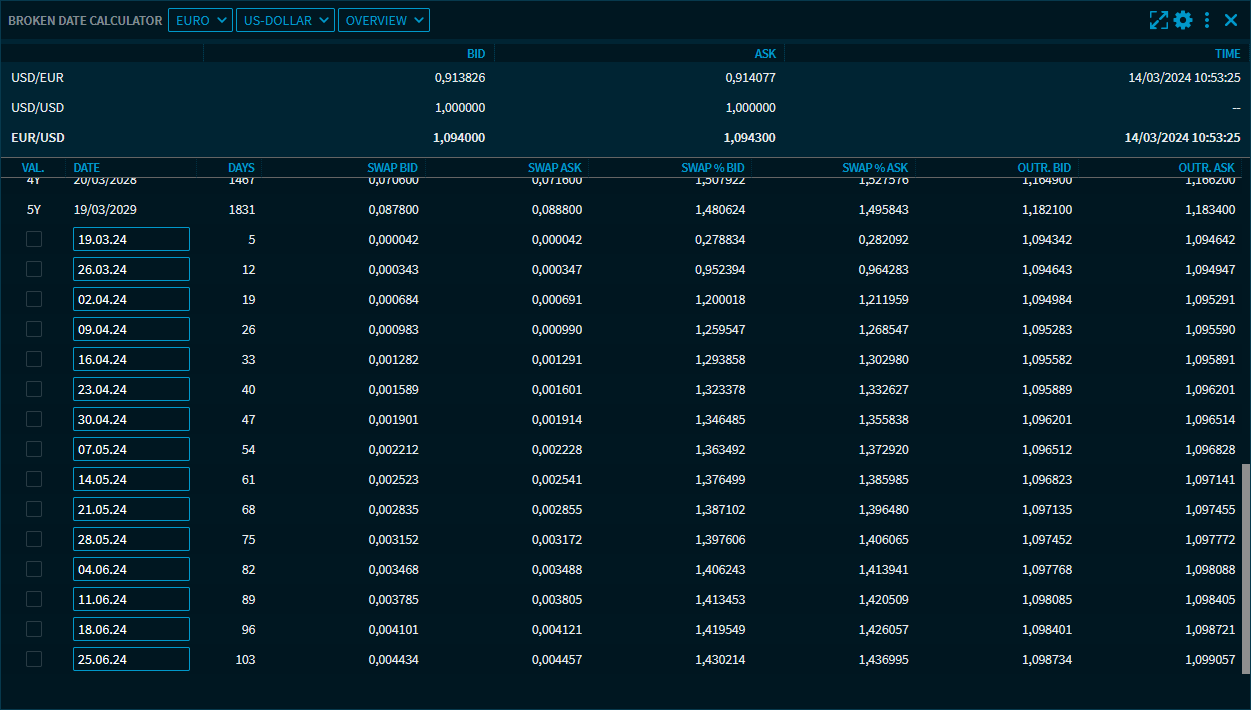
Task: Edit the 26.03.24 date input field
Action: click(x=131, y=269)
